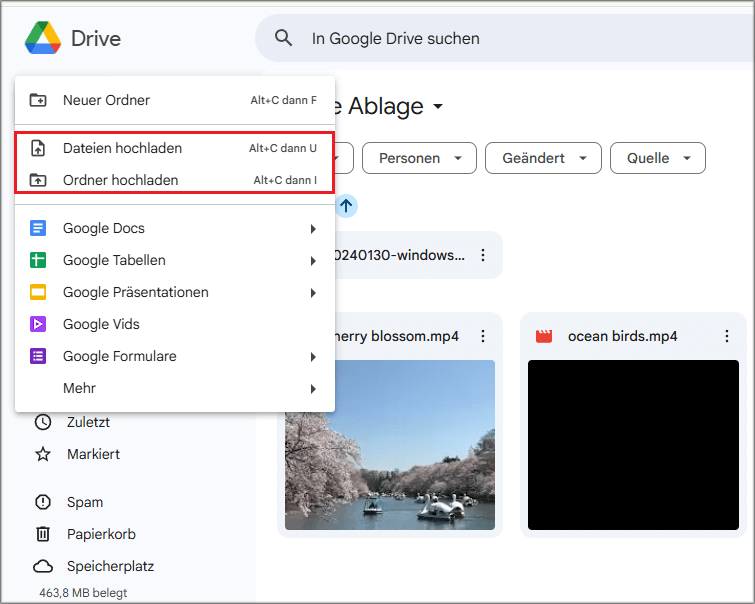Click the purple Google Vids icon

38,324
